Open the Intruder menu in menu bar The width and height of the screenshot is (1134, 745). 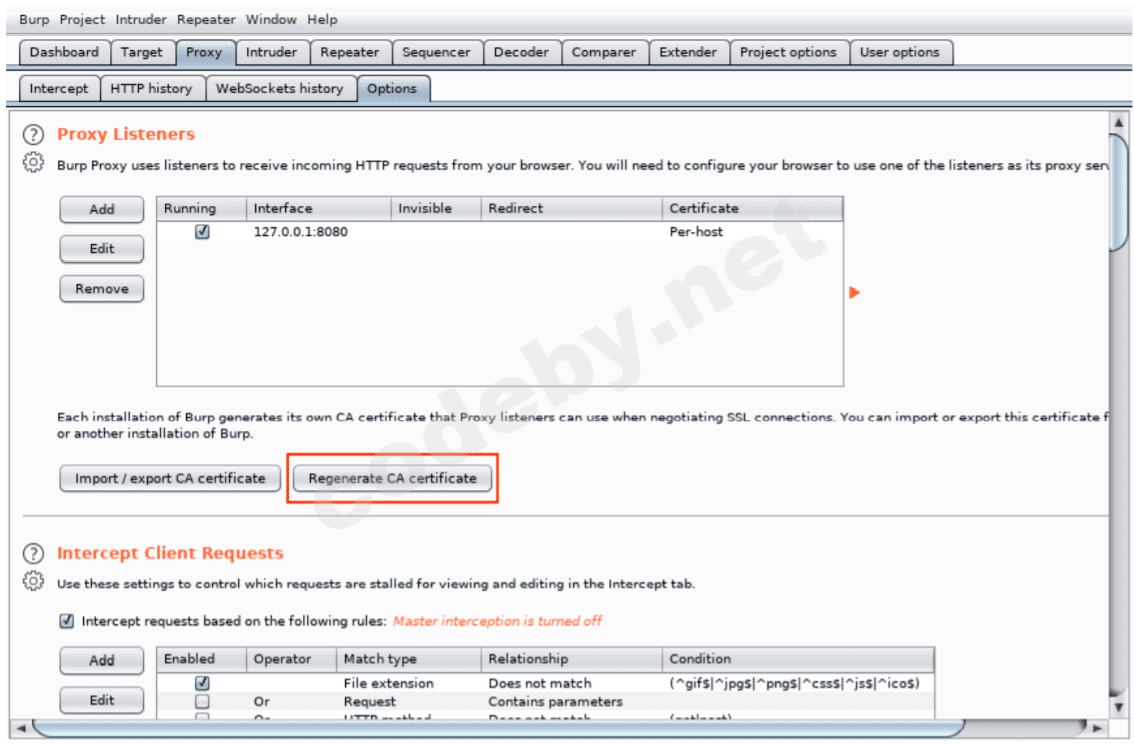141,20
